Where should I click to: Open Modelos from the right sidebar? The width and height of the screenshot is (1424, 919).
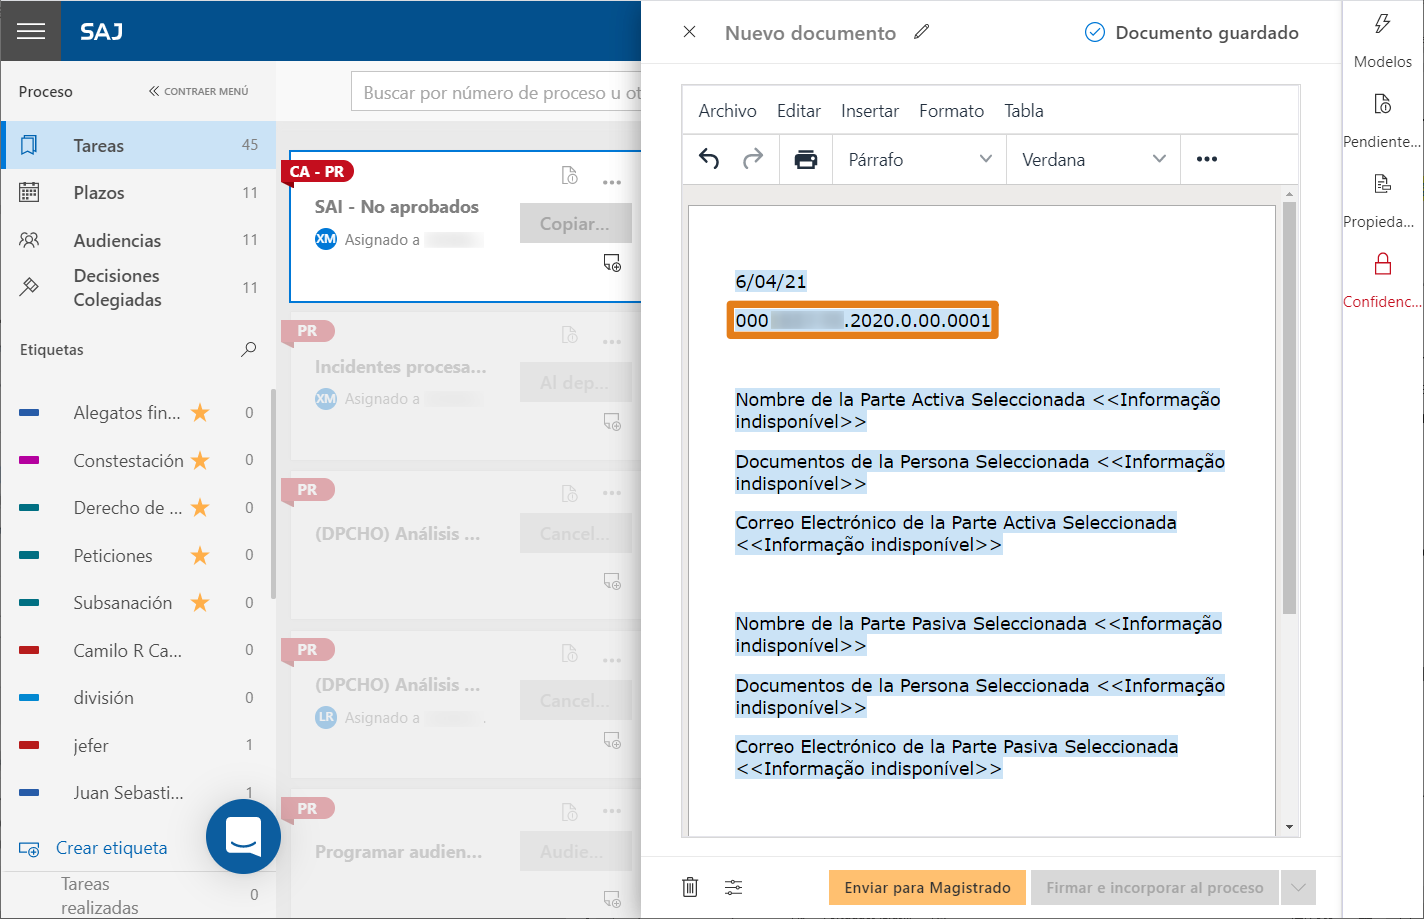click(x=1383, y=41)
